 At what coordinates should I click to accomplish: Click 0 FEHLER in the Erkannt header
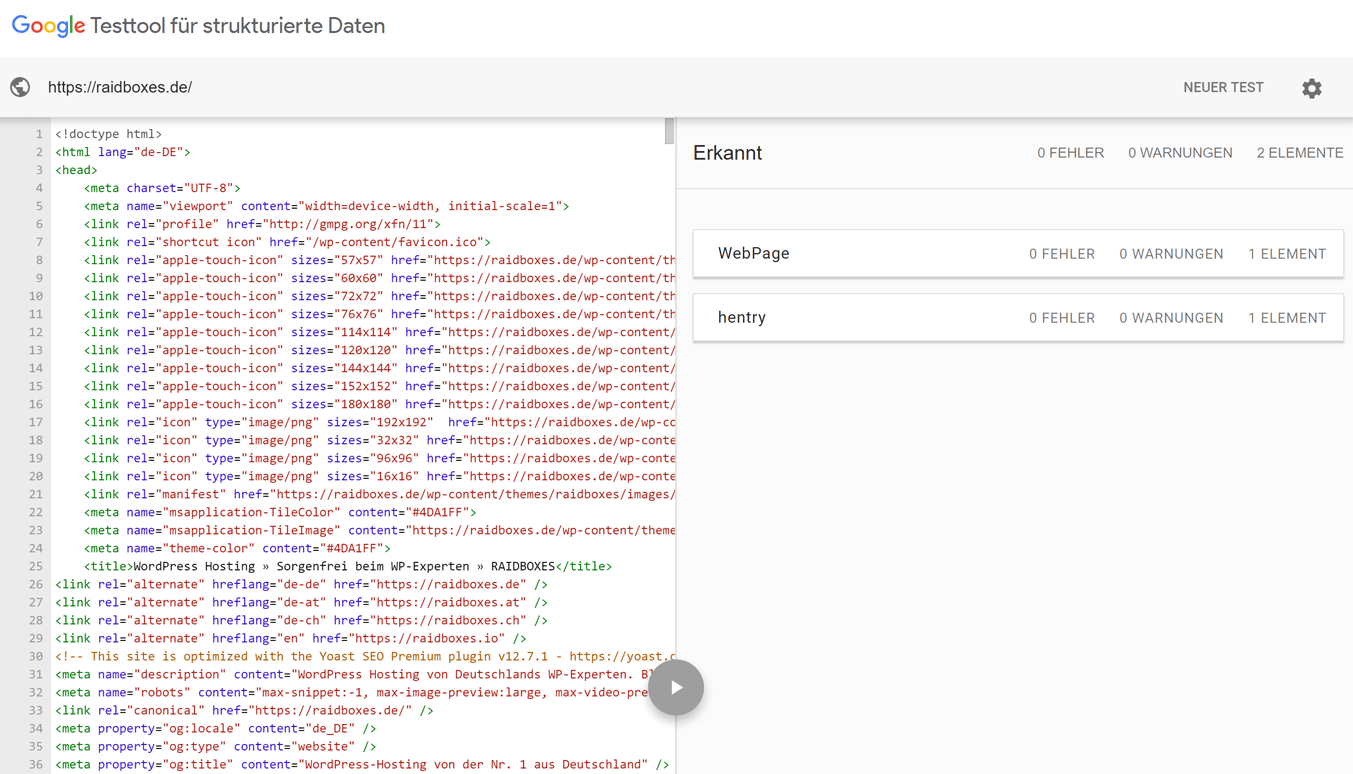[1070, 153]
